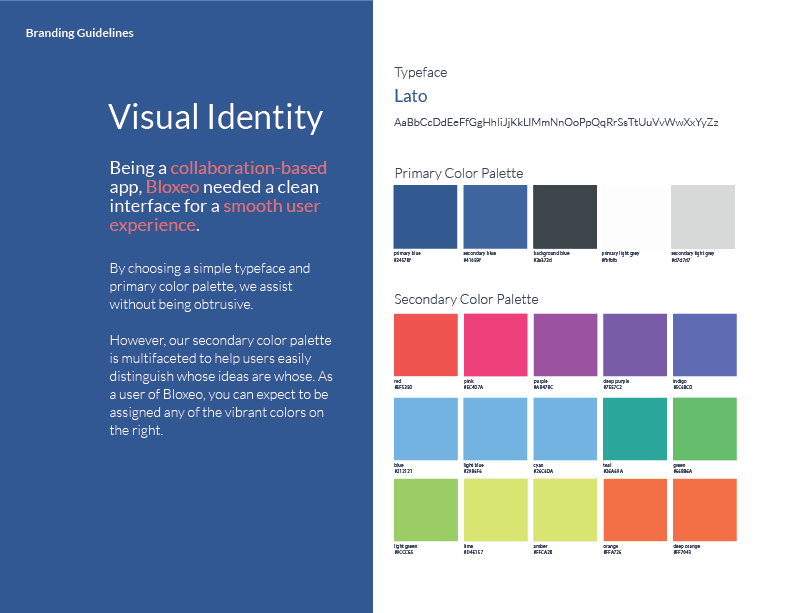Image resolution: width=792 pixels, height=613 pixels.
Task: Click the 'Visual Identity' title
Action: [216, 118]
